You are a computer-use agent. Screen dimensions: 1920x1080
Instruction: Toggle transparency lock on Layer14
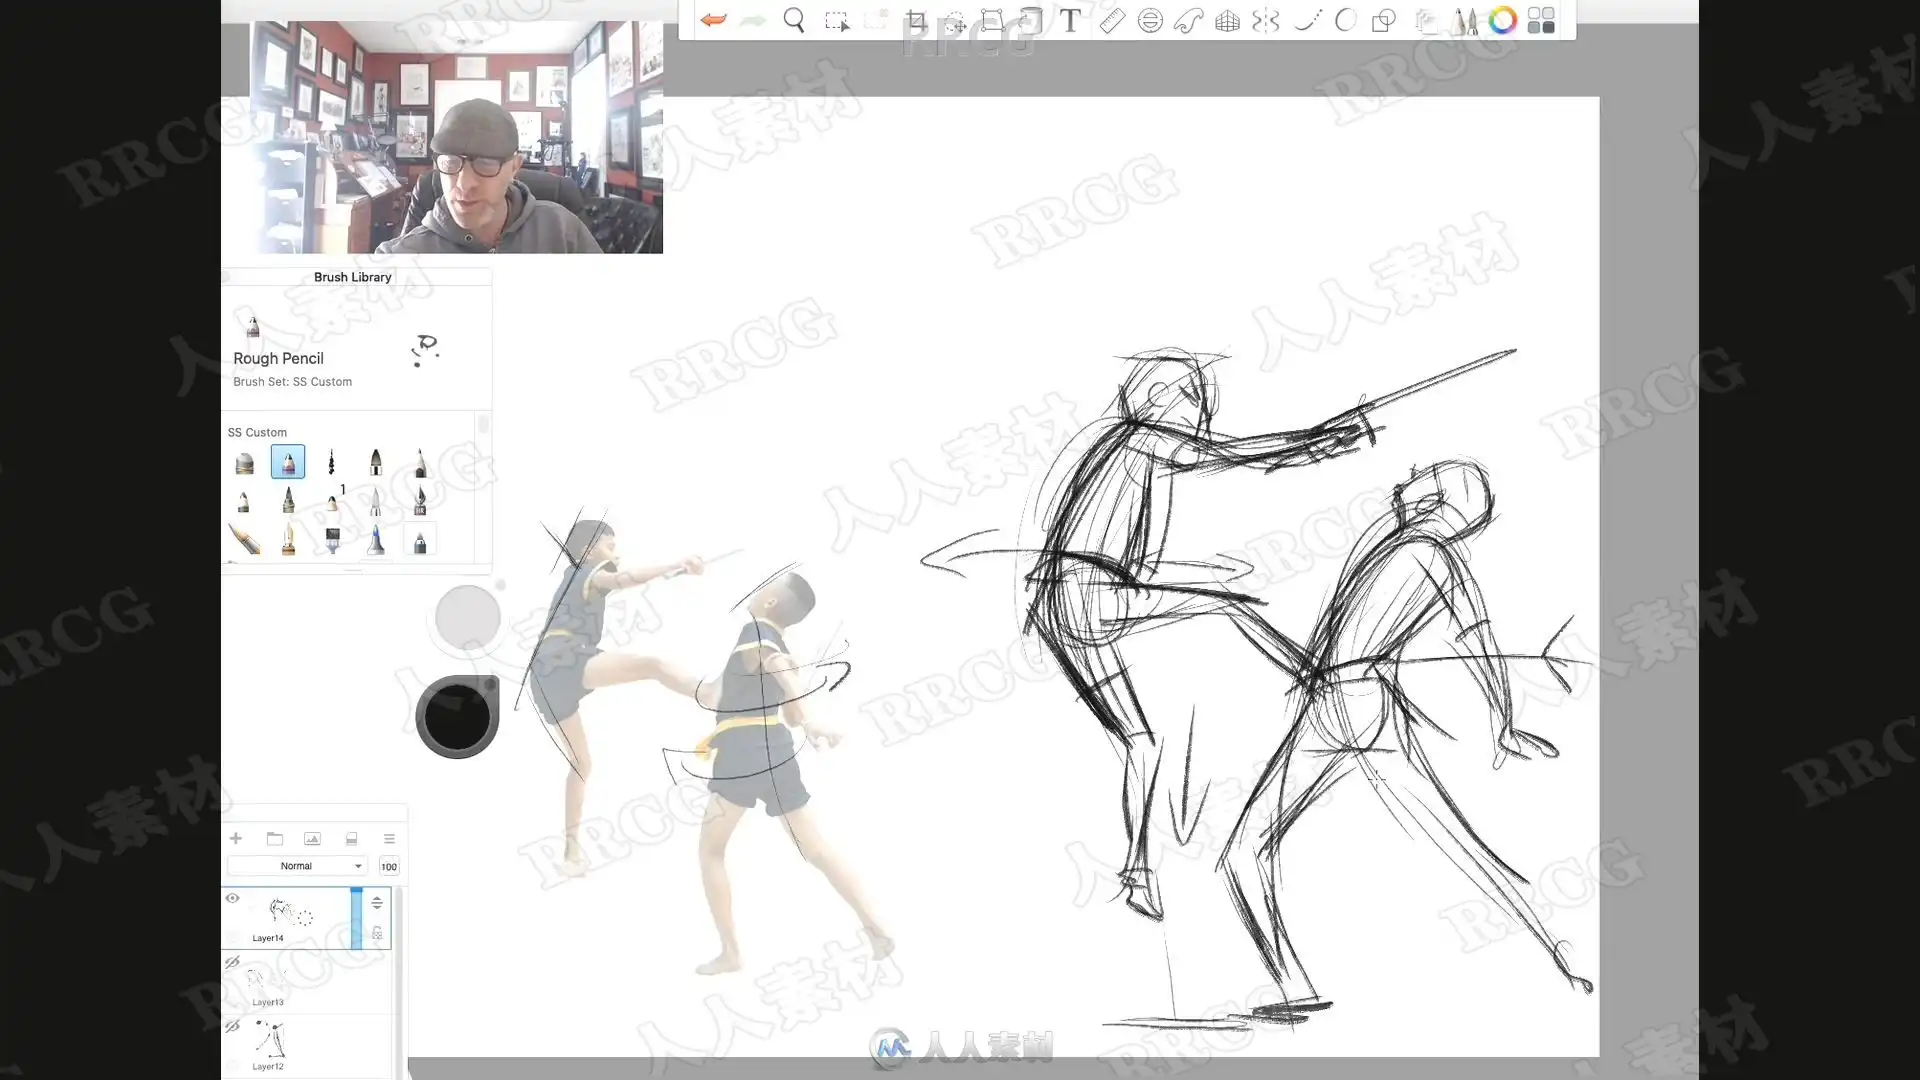point(377,933)
